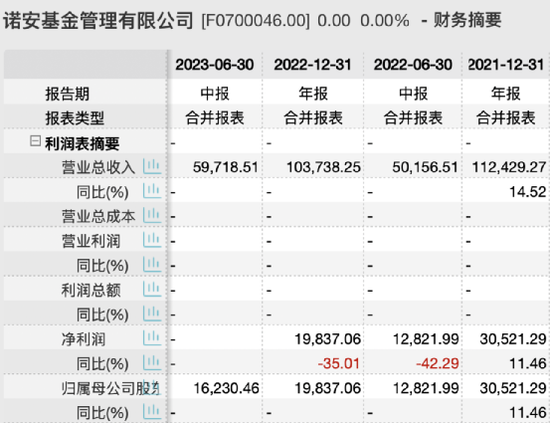
Task: Open chart icon for 营业利润 row
Action: 152,240
